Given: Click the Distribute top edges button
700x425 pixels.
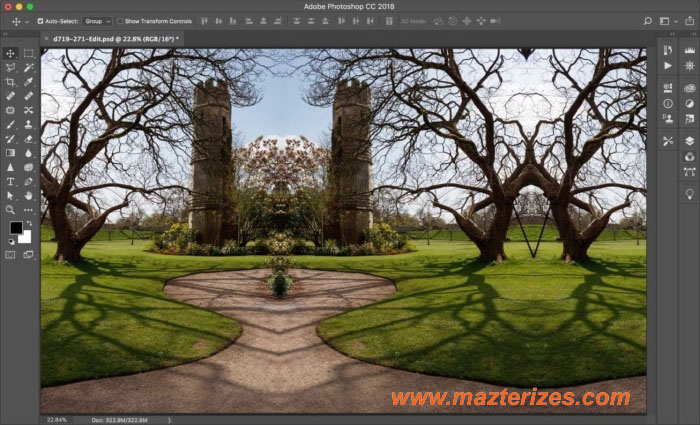Looking at the screenshot, I should (296, 21).
